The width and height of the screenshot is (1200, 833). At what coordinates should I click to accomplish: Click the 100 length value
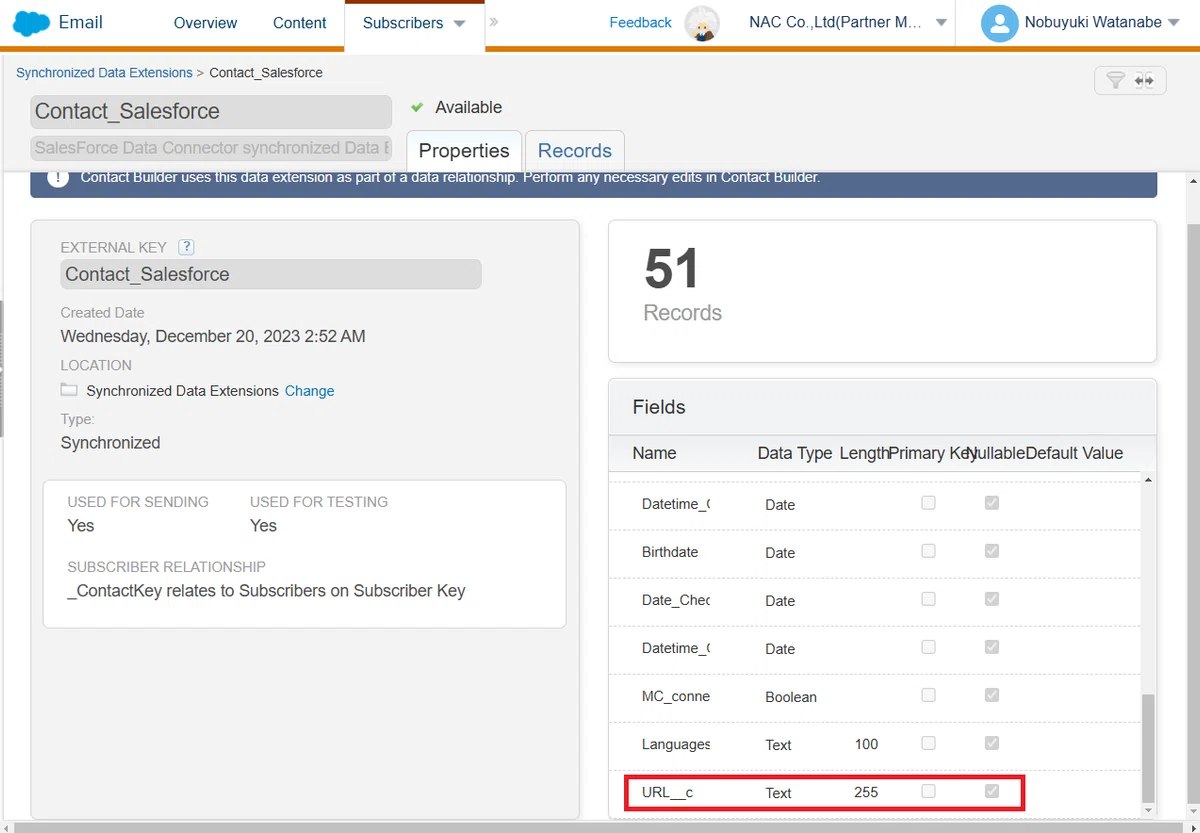(x=866, y=744)
